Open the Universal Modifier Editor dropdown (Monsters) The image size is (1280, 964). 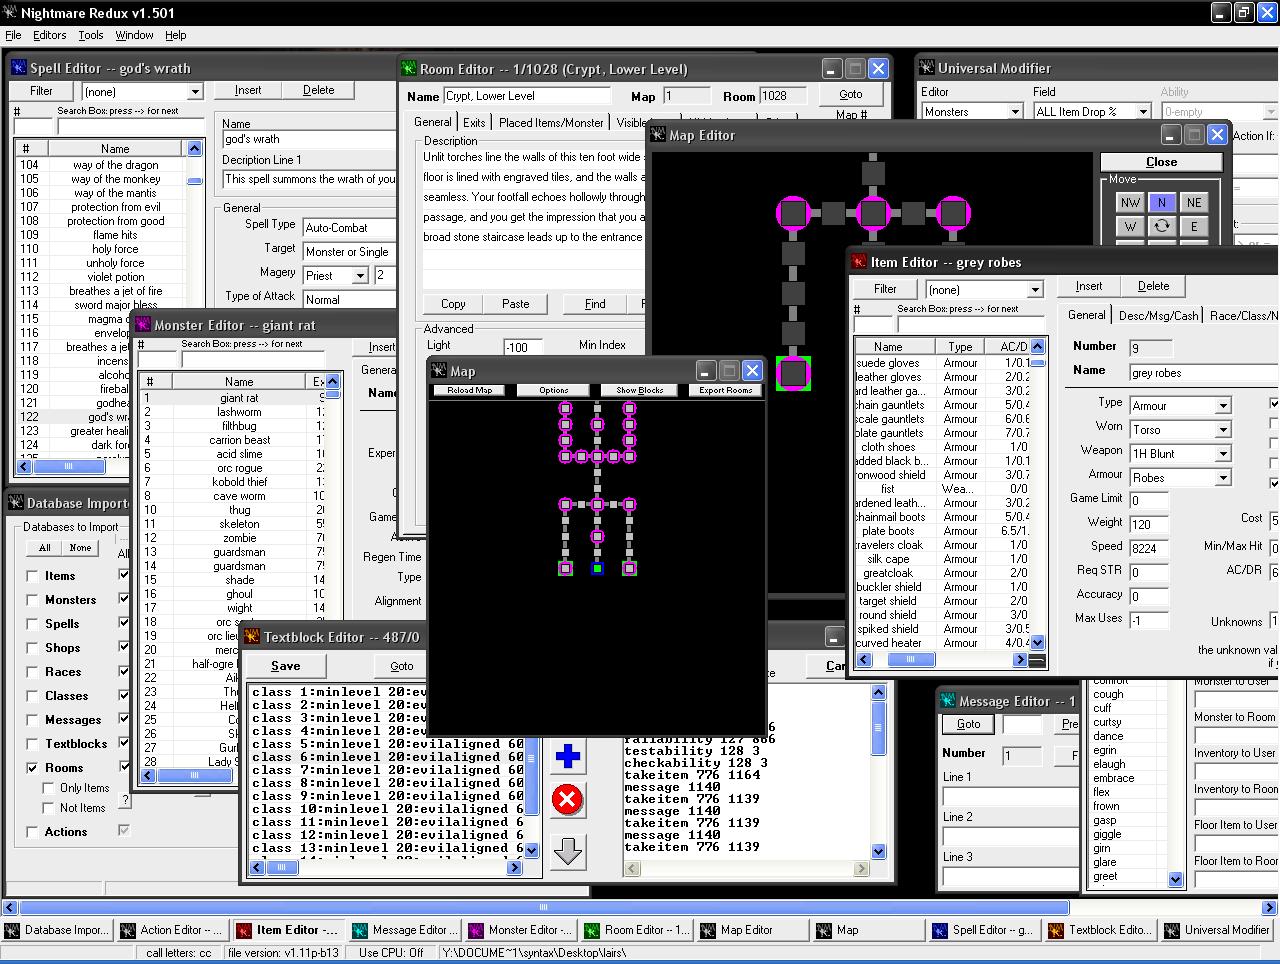[x=1014, y=112]
